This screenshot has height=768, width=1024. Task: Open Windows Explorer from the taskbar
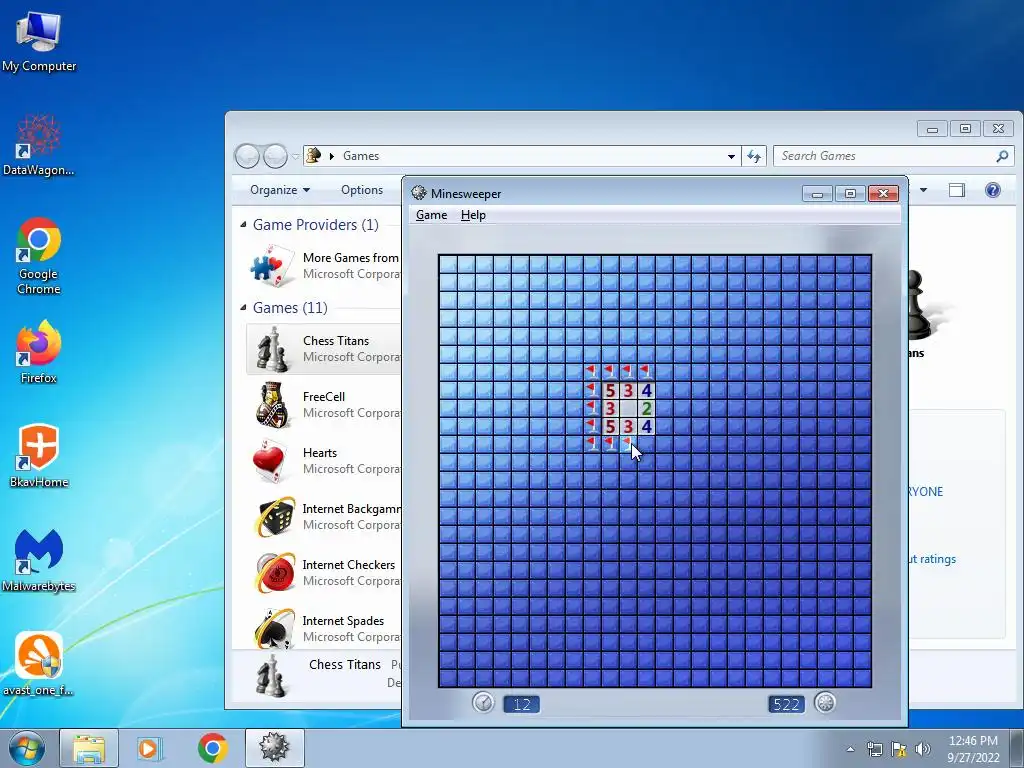[x=89, y=748]
